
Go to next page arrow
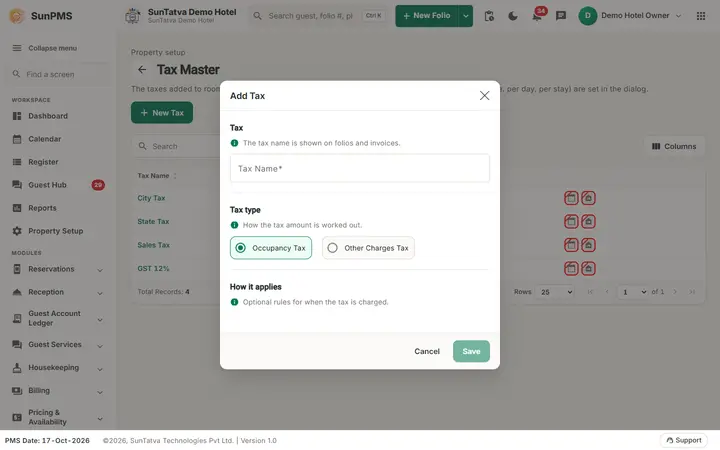coord(675,292)
